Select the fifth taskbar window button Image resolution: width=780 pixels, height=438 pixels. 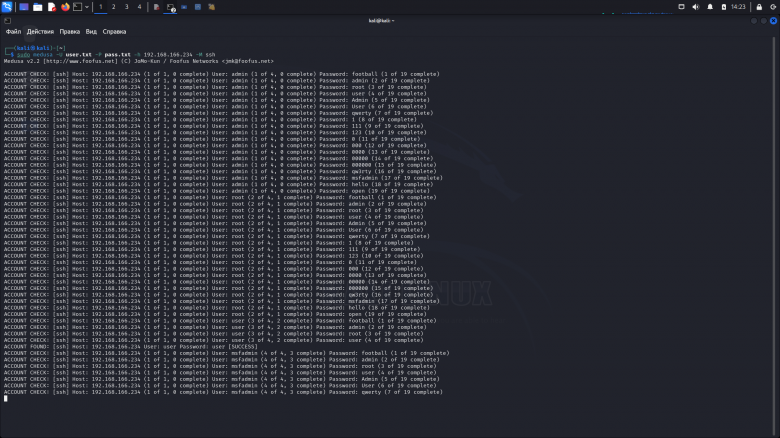point(211,7)
